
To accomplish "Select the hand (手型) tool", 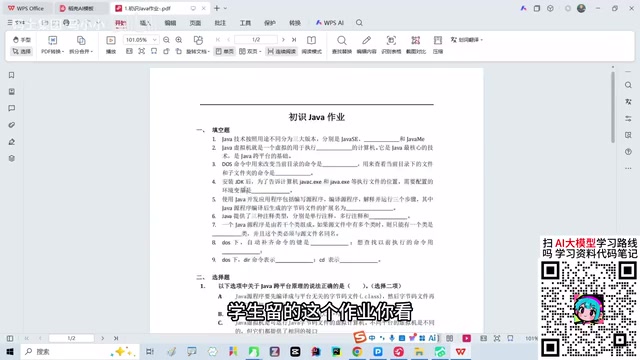I will tap(22, 40).
